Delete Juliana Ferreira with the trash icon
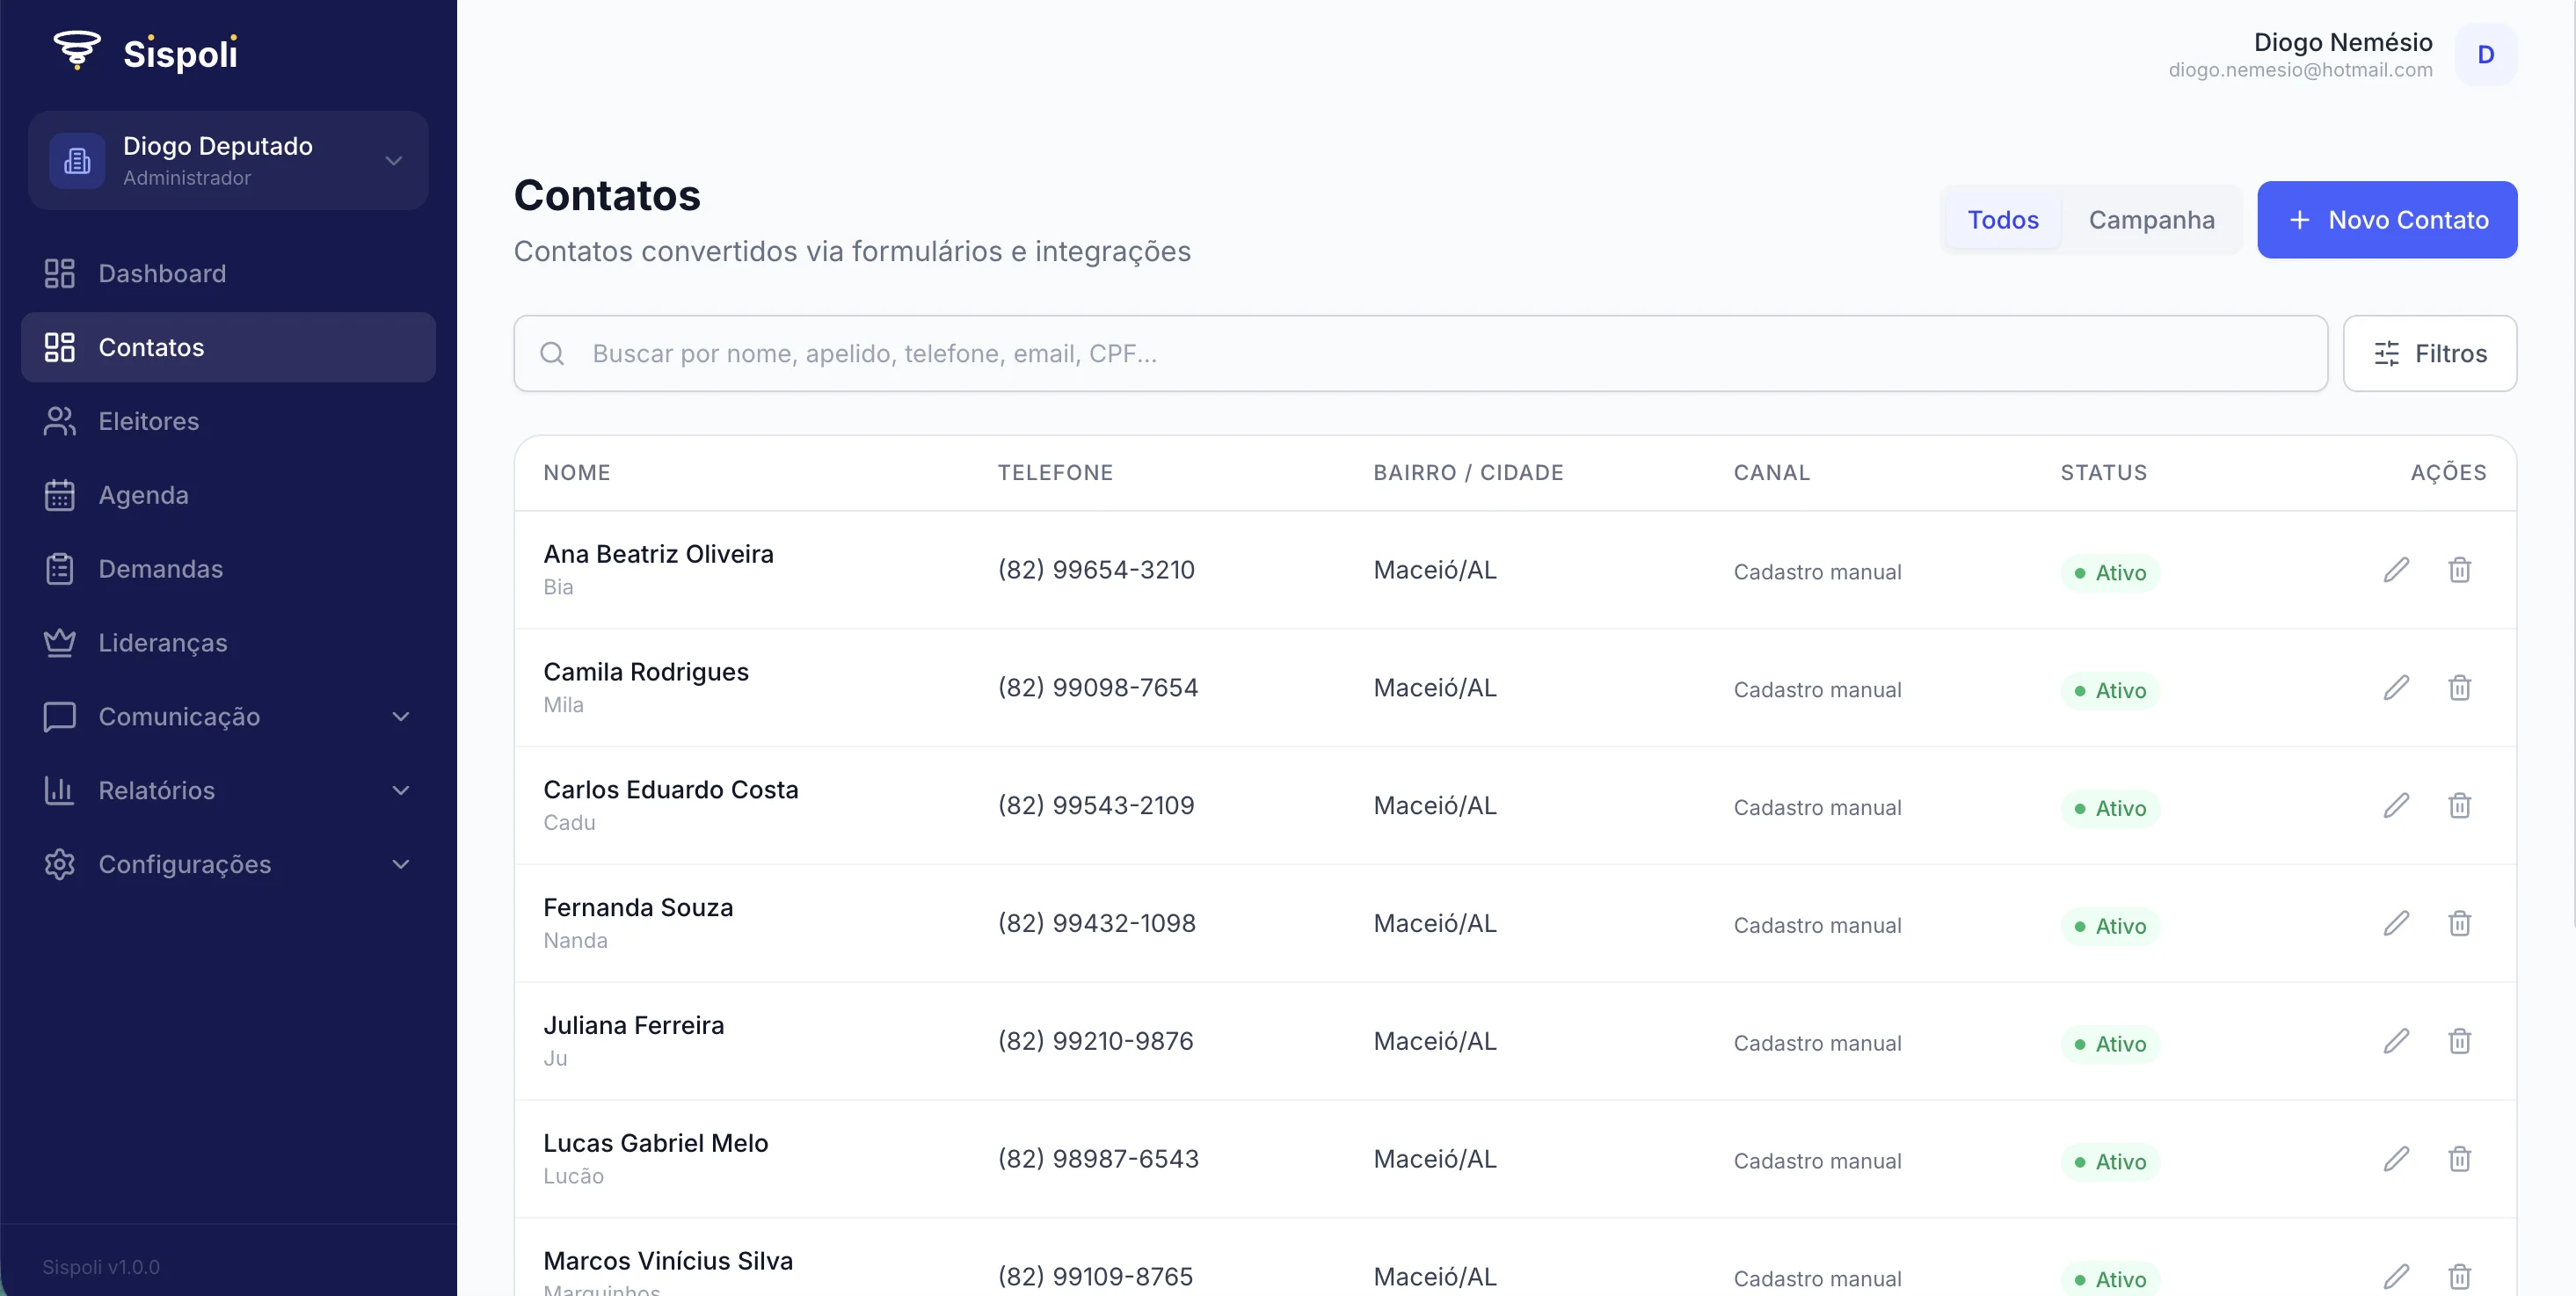 click(x=2459, y=1041)
